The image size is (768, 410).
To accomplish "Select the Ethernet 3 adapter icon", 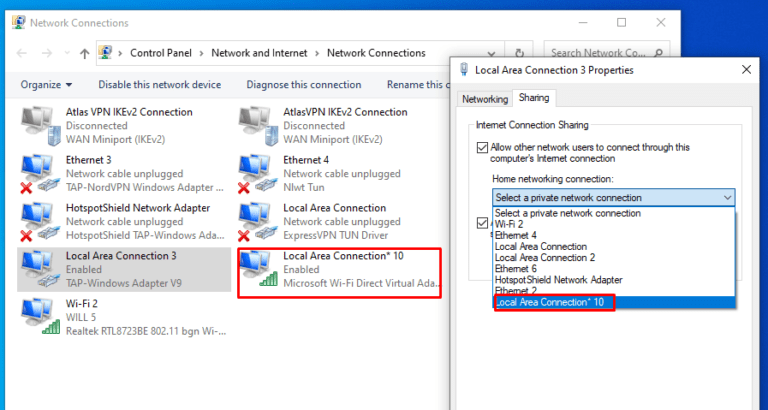I will [x=40, y=173].
